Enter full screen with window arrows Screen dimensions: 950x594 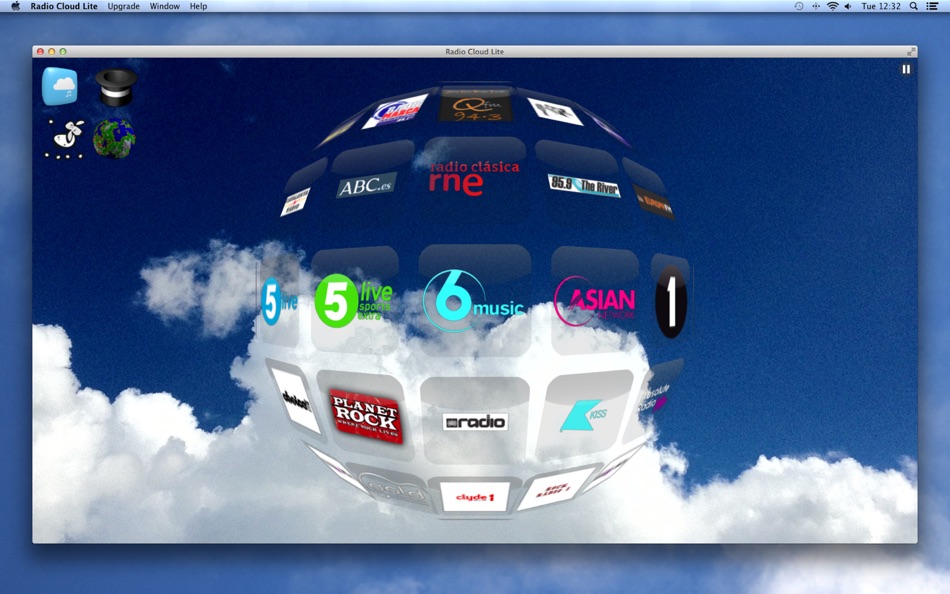tap(911, 52)
